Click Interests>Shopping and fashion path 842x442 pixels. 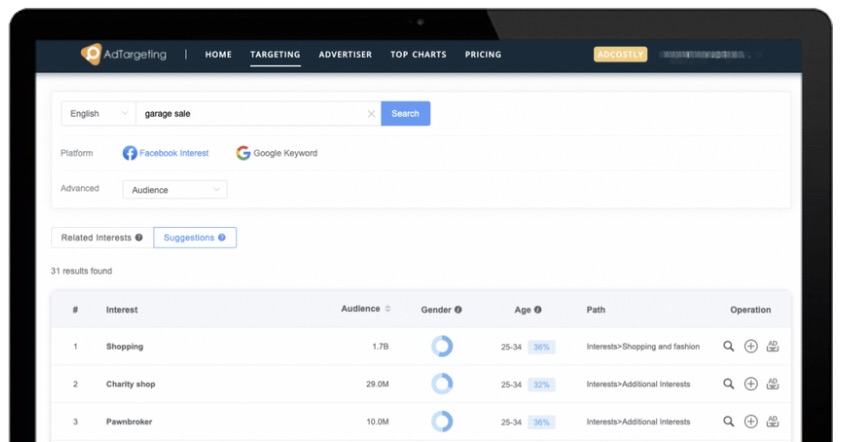[643, 346]
